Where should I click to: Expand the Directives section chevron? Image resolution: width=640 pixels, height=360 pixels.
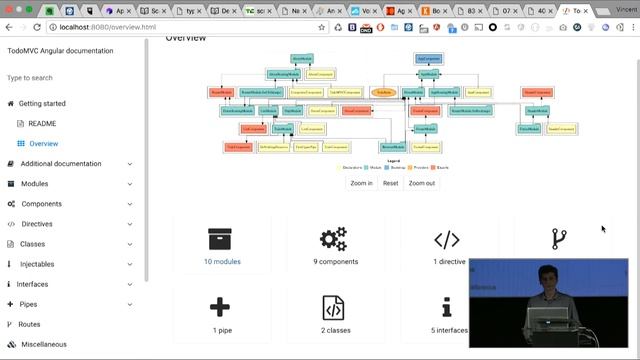coord(130,224)
